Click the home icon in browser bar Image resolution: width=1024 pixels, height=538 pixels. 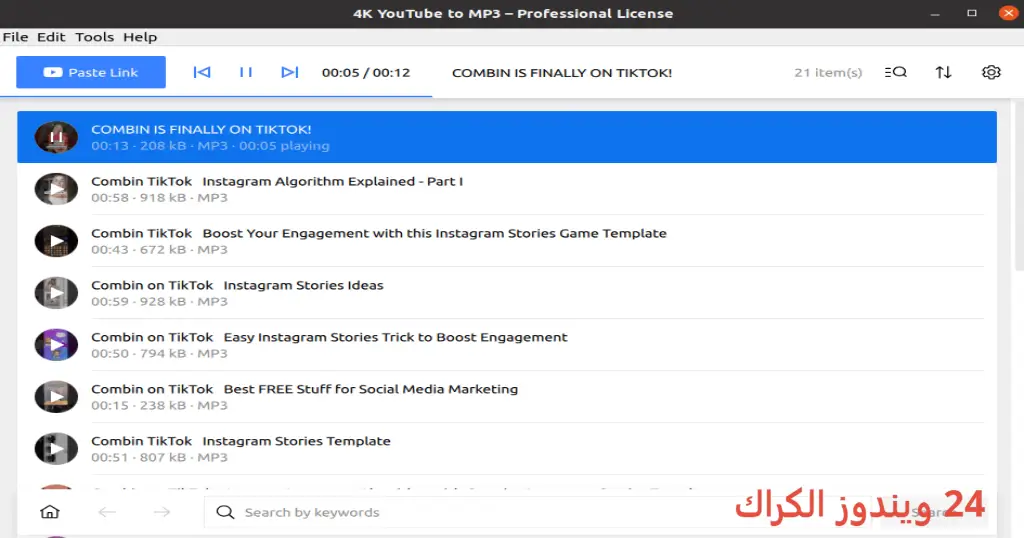pos(50,512)
